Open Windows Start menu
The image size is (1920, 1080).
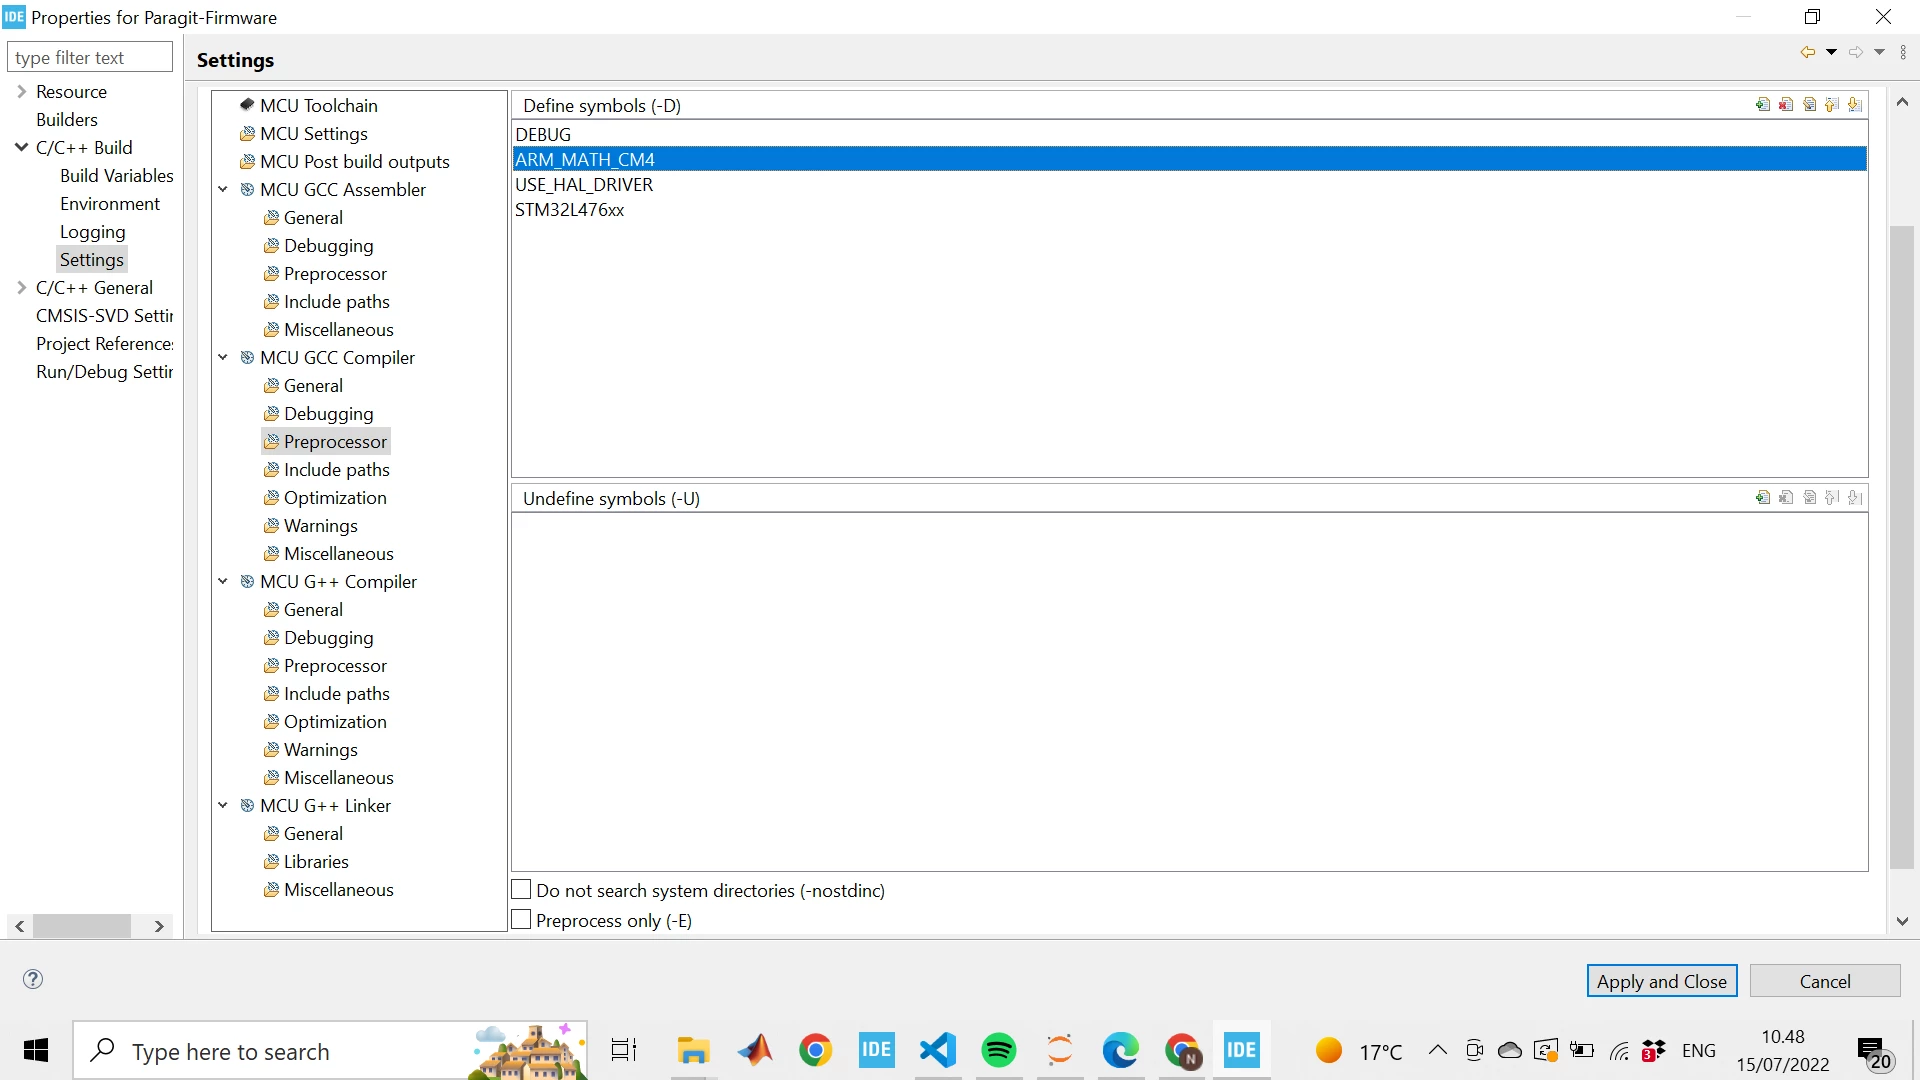(36, 1050)
